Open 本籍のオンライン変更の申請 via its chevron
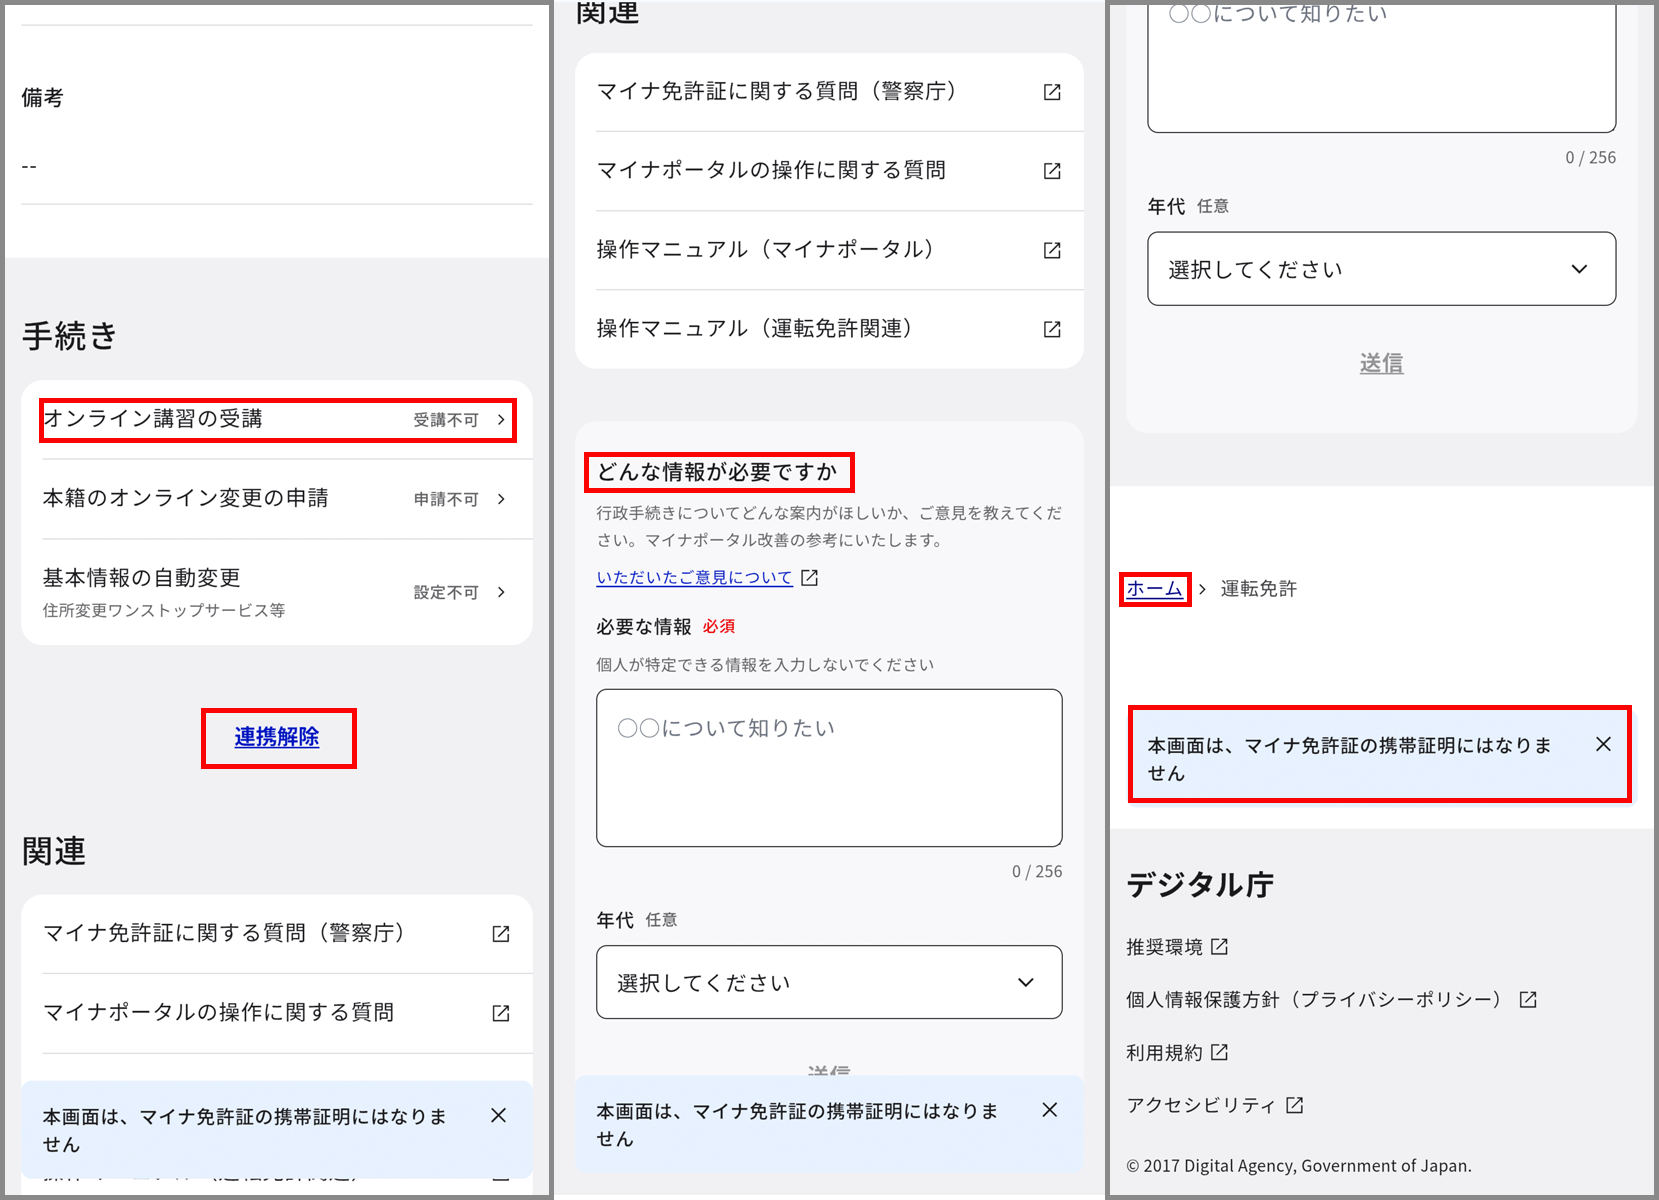1659x1200 pixels. (501, 499)
